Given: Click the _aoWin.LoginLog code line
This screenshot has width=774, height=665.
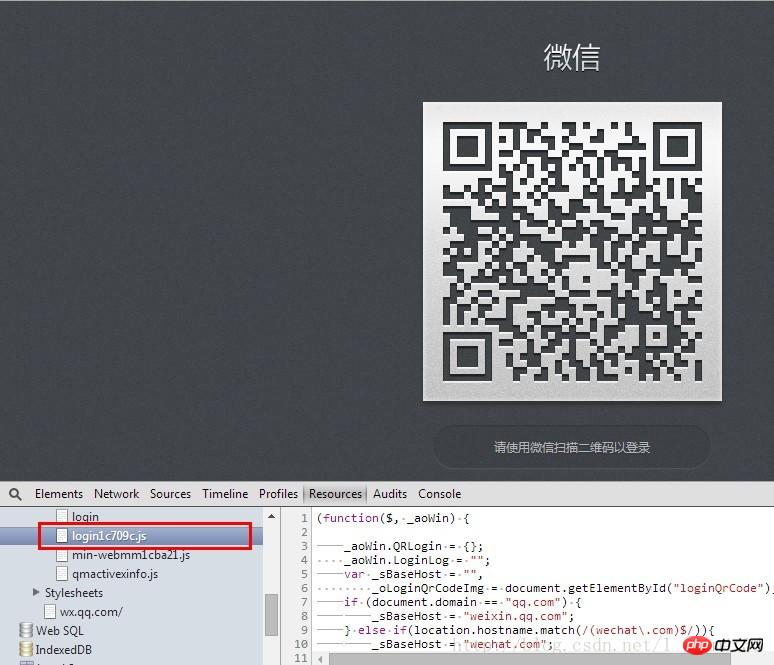Looking at the screenshot, I should pyautogui.click(x=417, y=560).
